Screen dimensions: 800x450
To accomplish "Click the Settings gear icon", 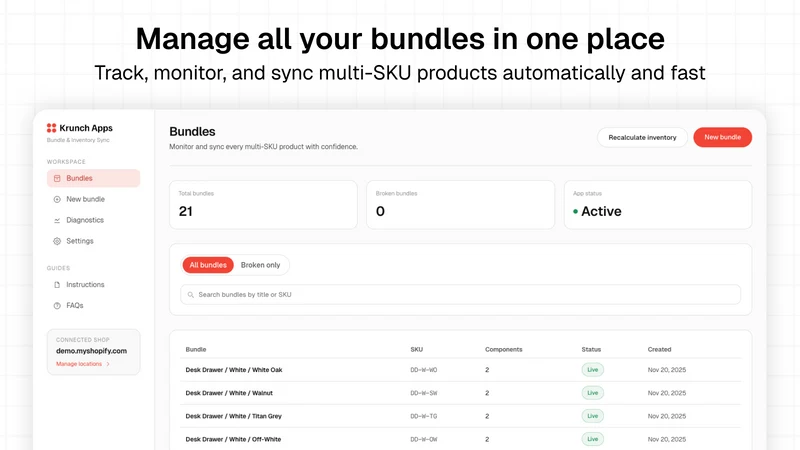I will (x=57, y=241).
